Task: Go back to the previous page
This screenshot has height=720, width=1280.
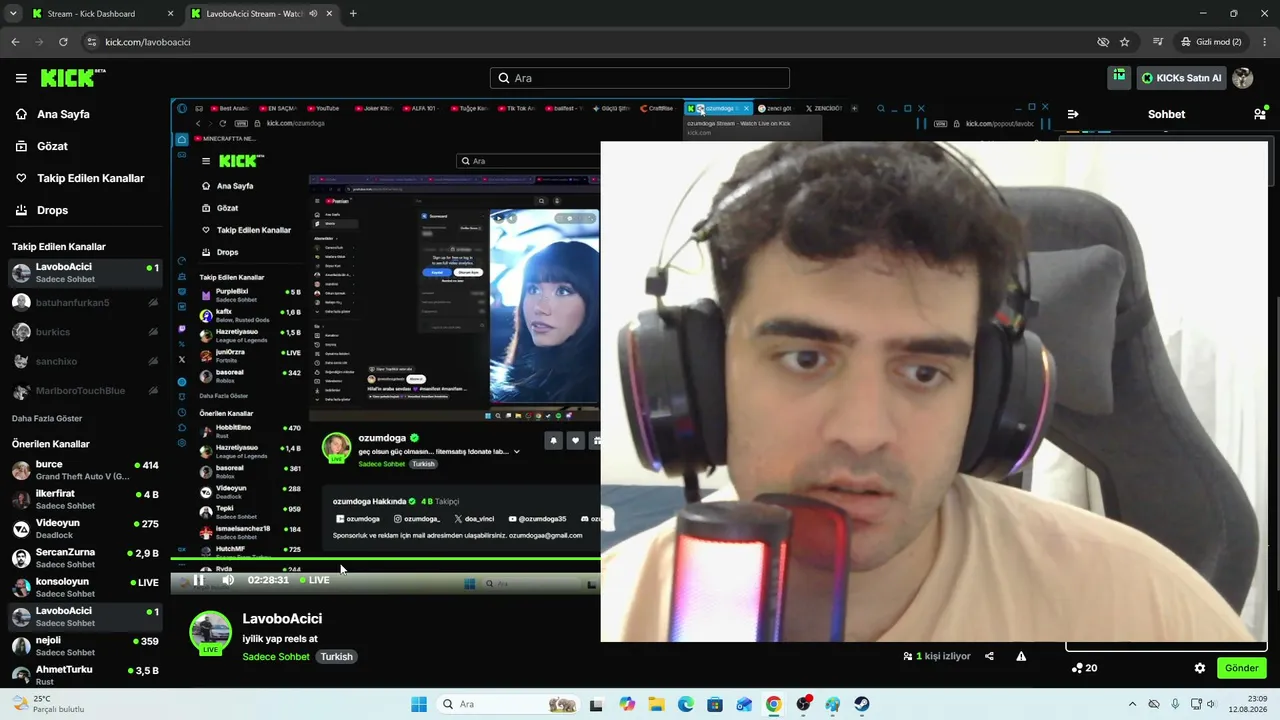Action: (15, 42)
